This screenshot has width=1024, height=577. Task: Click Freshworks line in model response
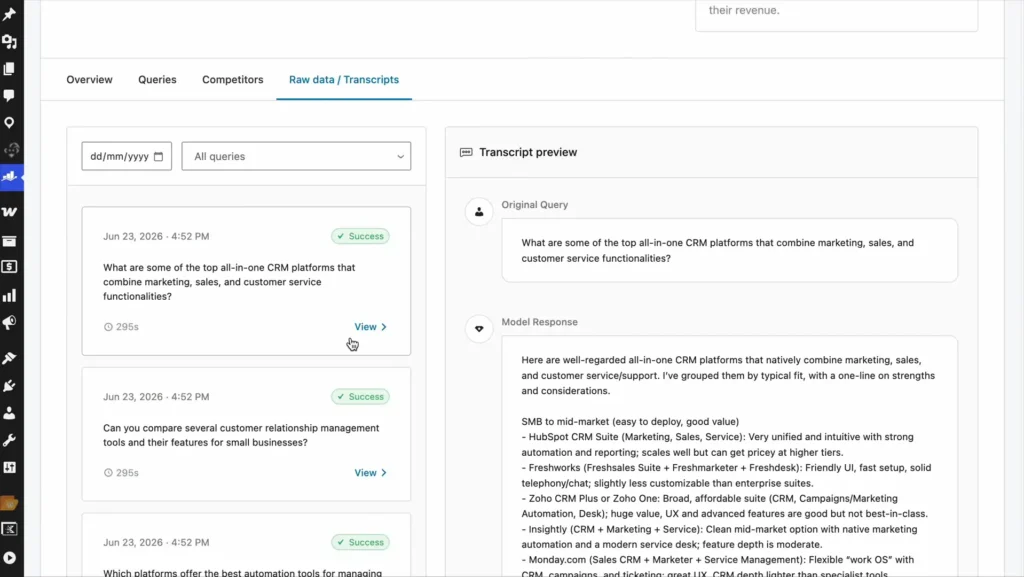(x=726, y=475)
